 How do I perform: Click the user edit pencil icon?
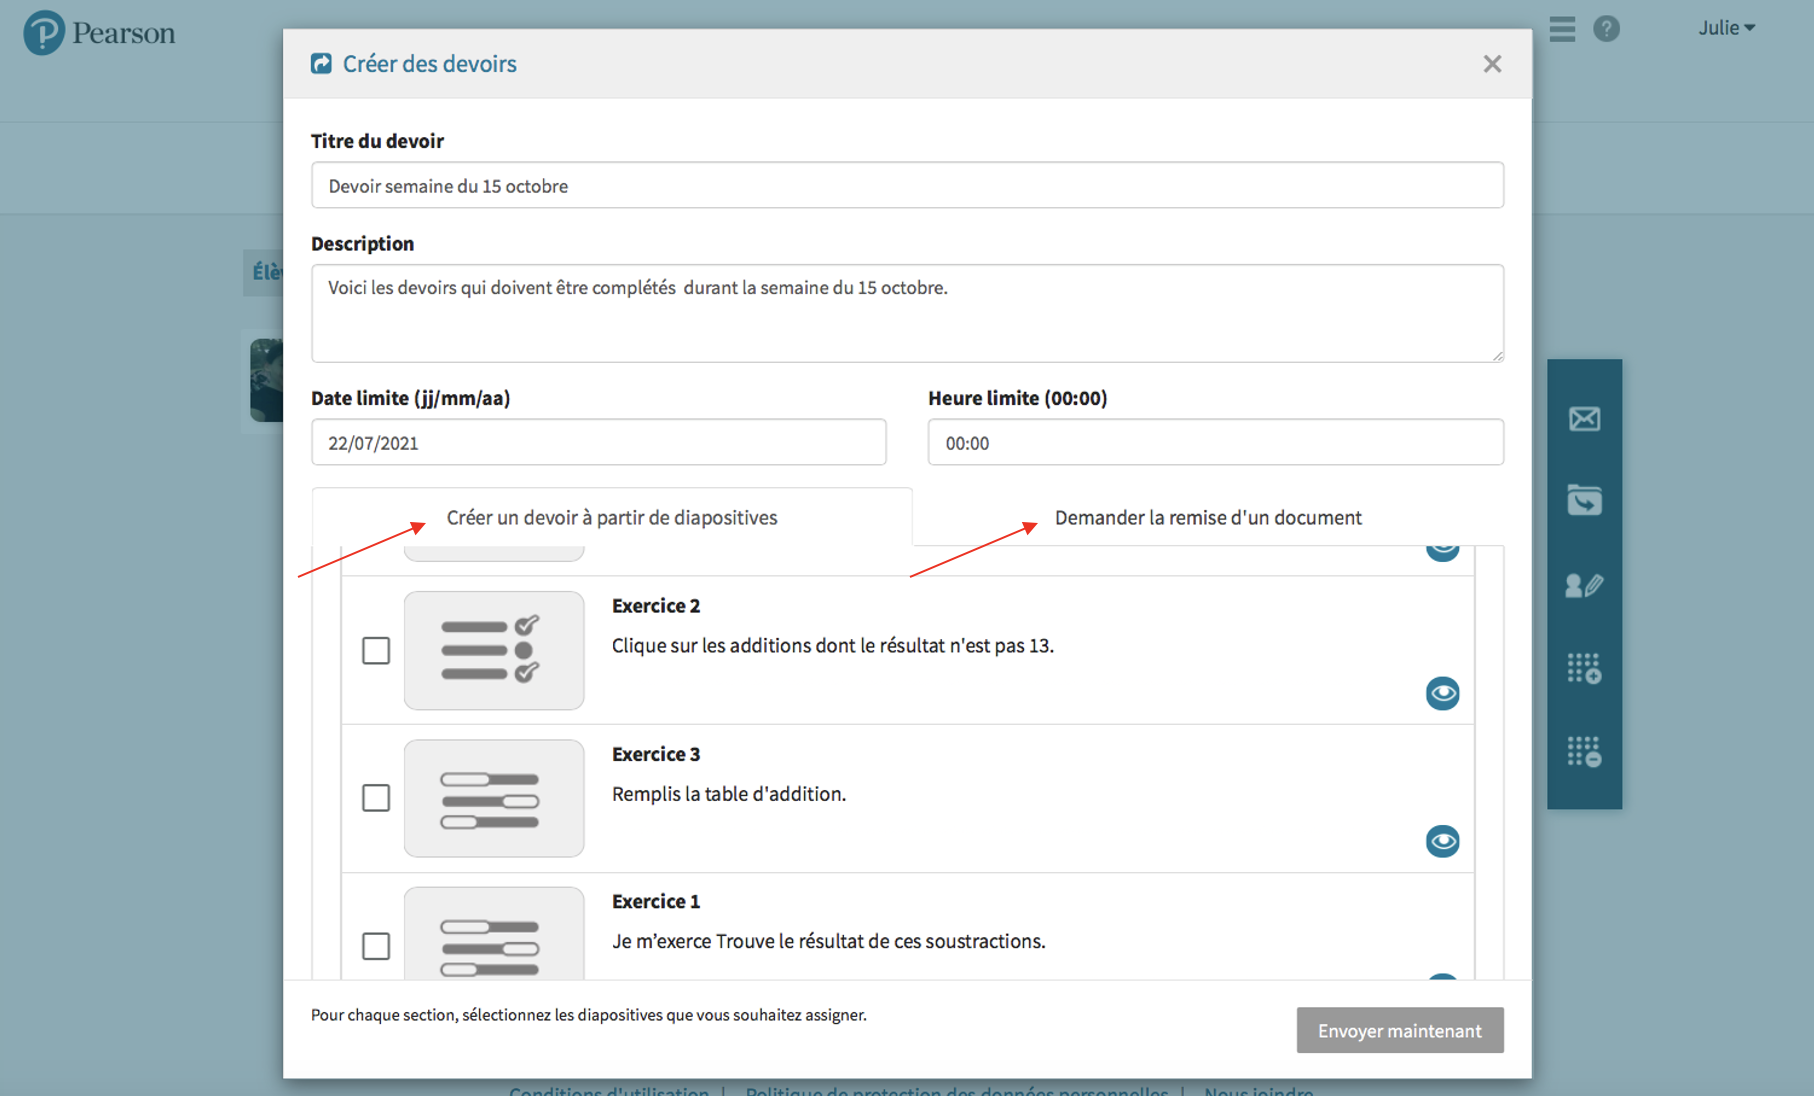(x=1584, y=585)
